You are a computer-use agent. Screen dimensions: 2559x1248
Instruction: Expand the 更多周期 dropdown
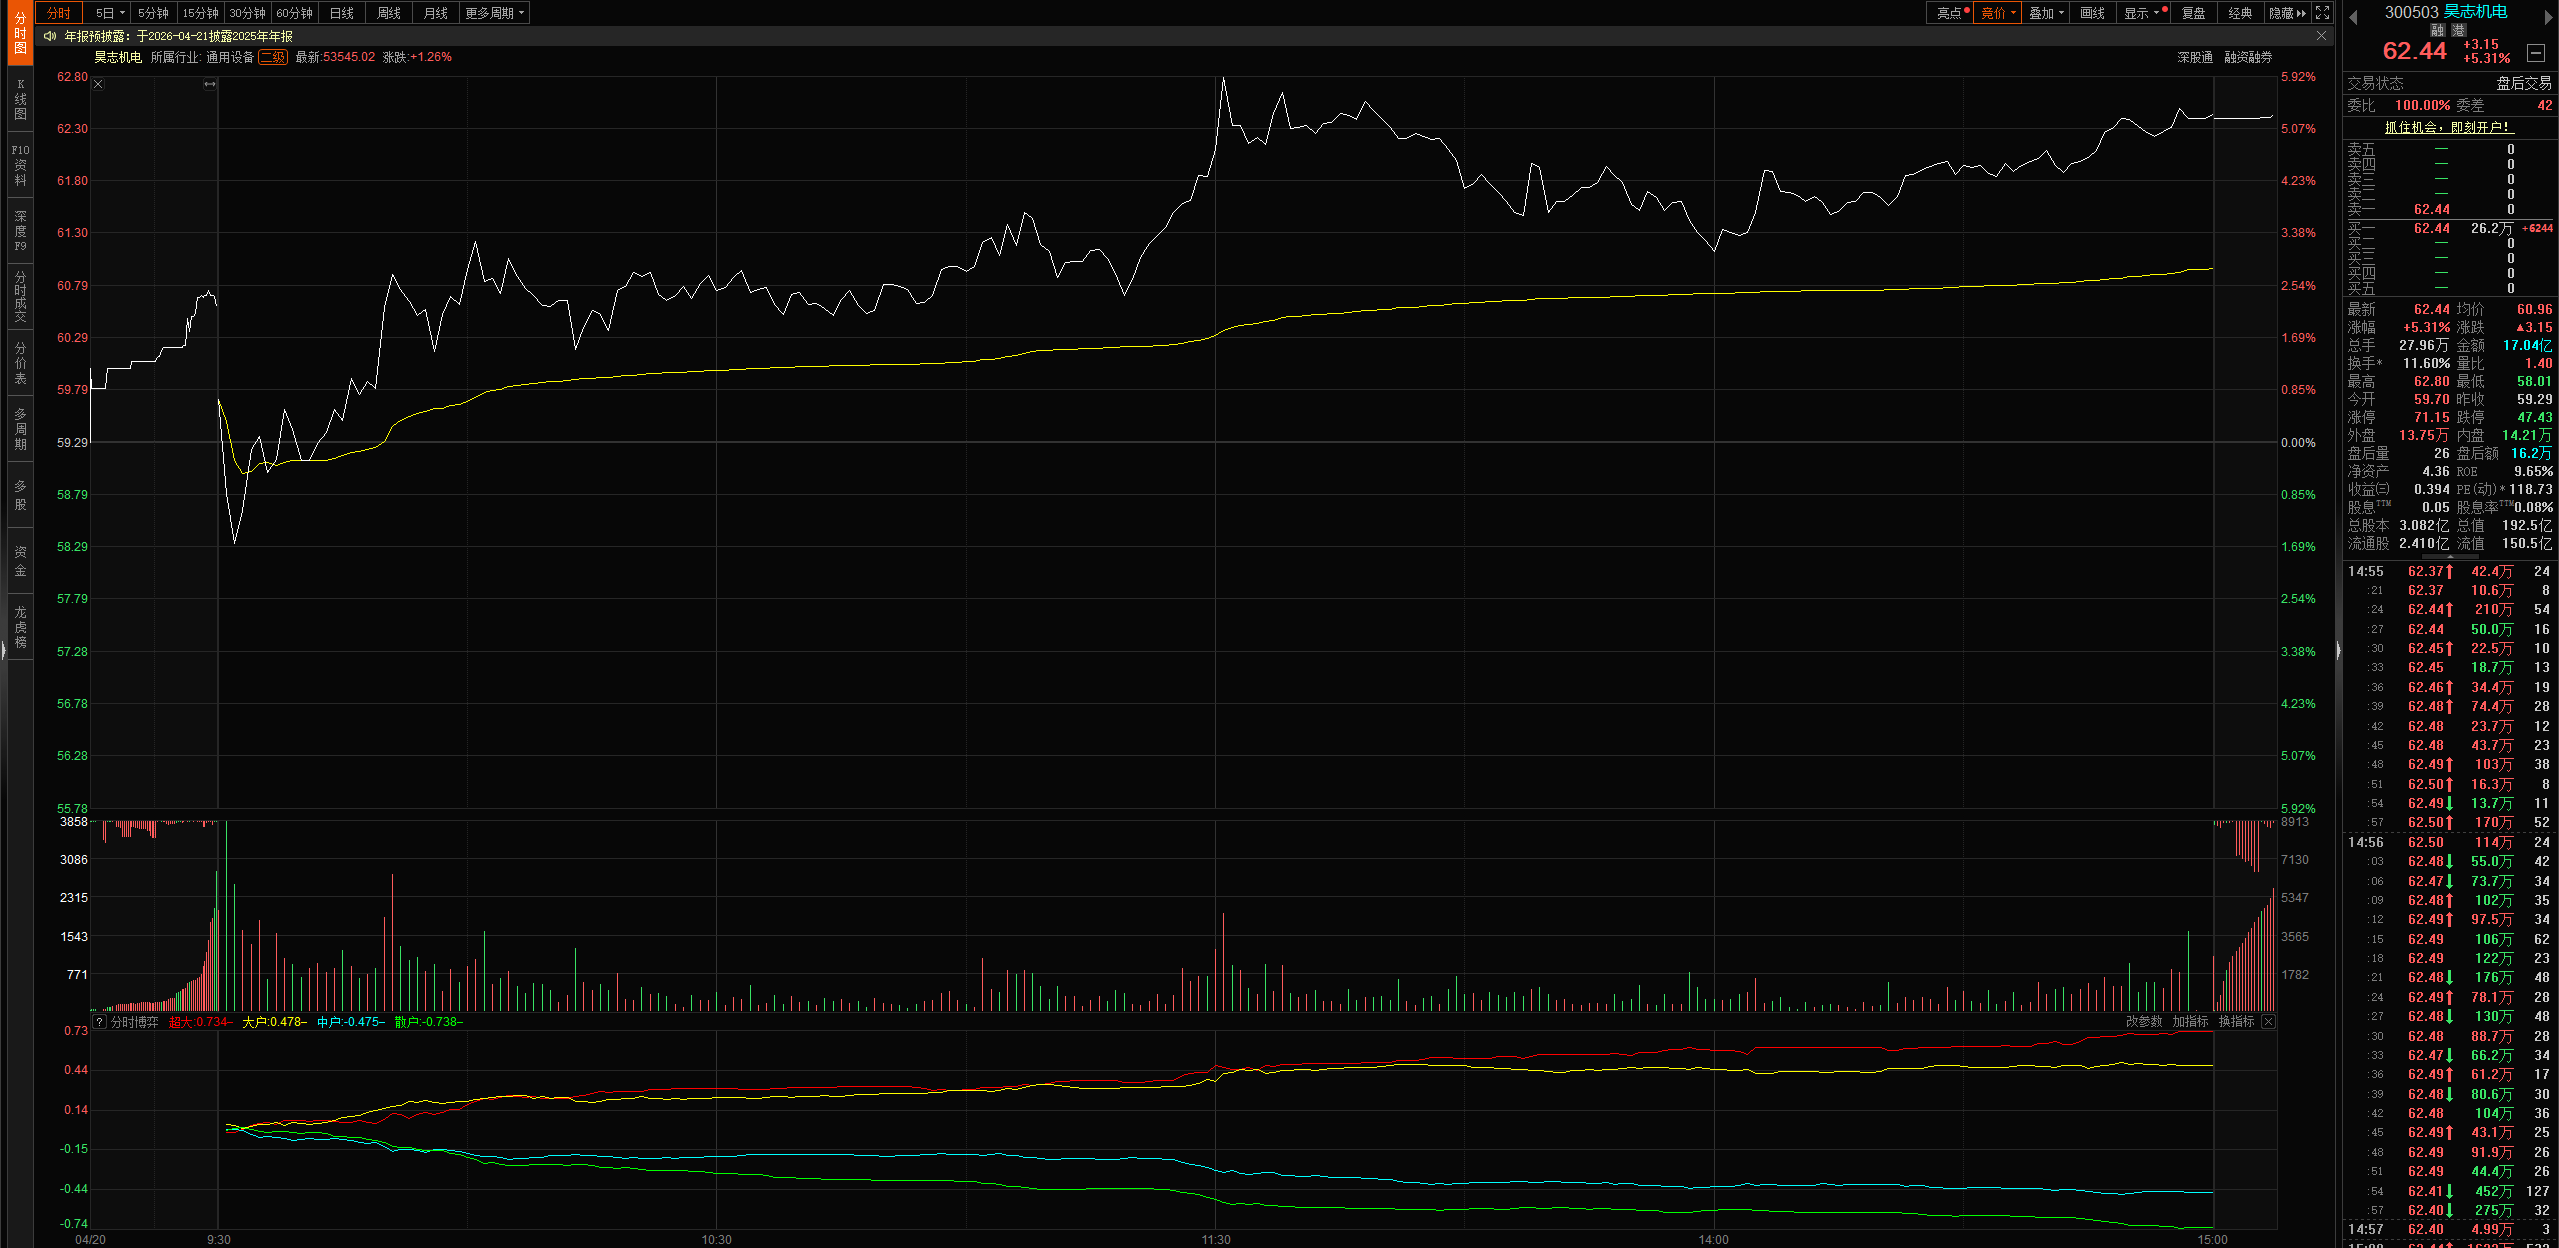click(494, 13)
